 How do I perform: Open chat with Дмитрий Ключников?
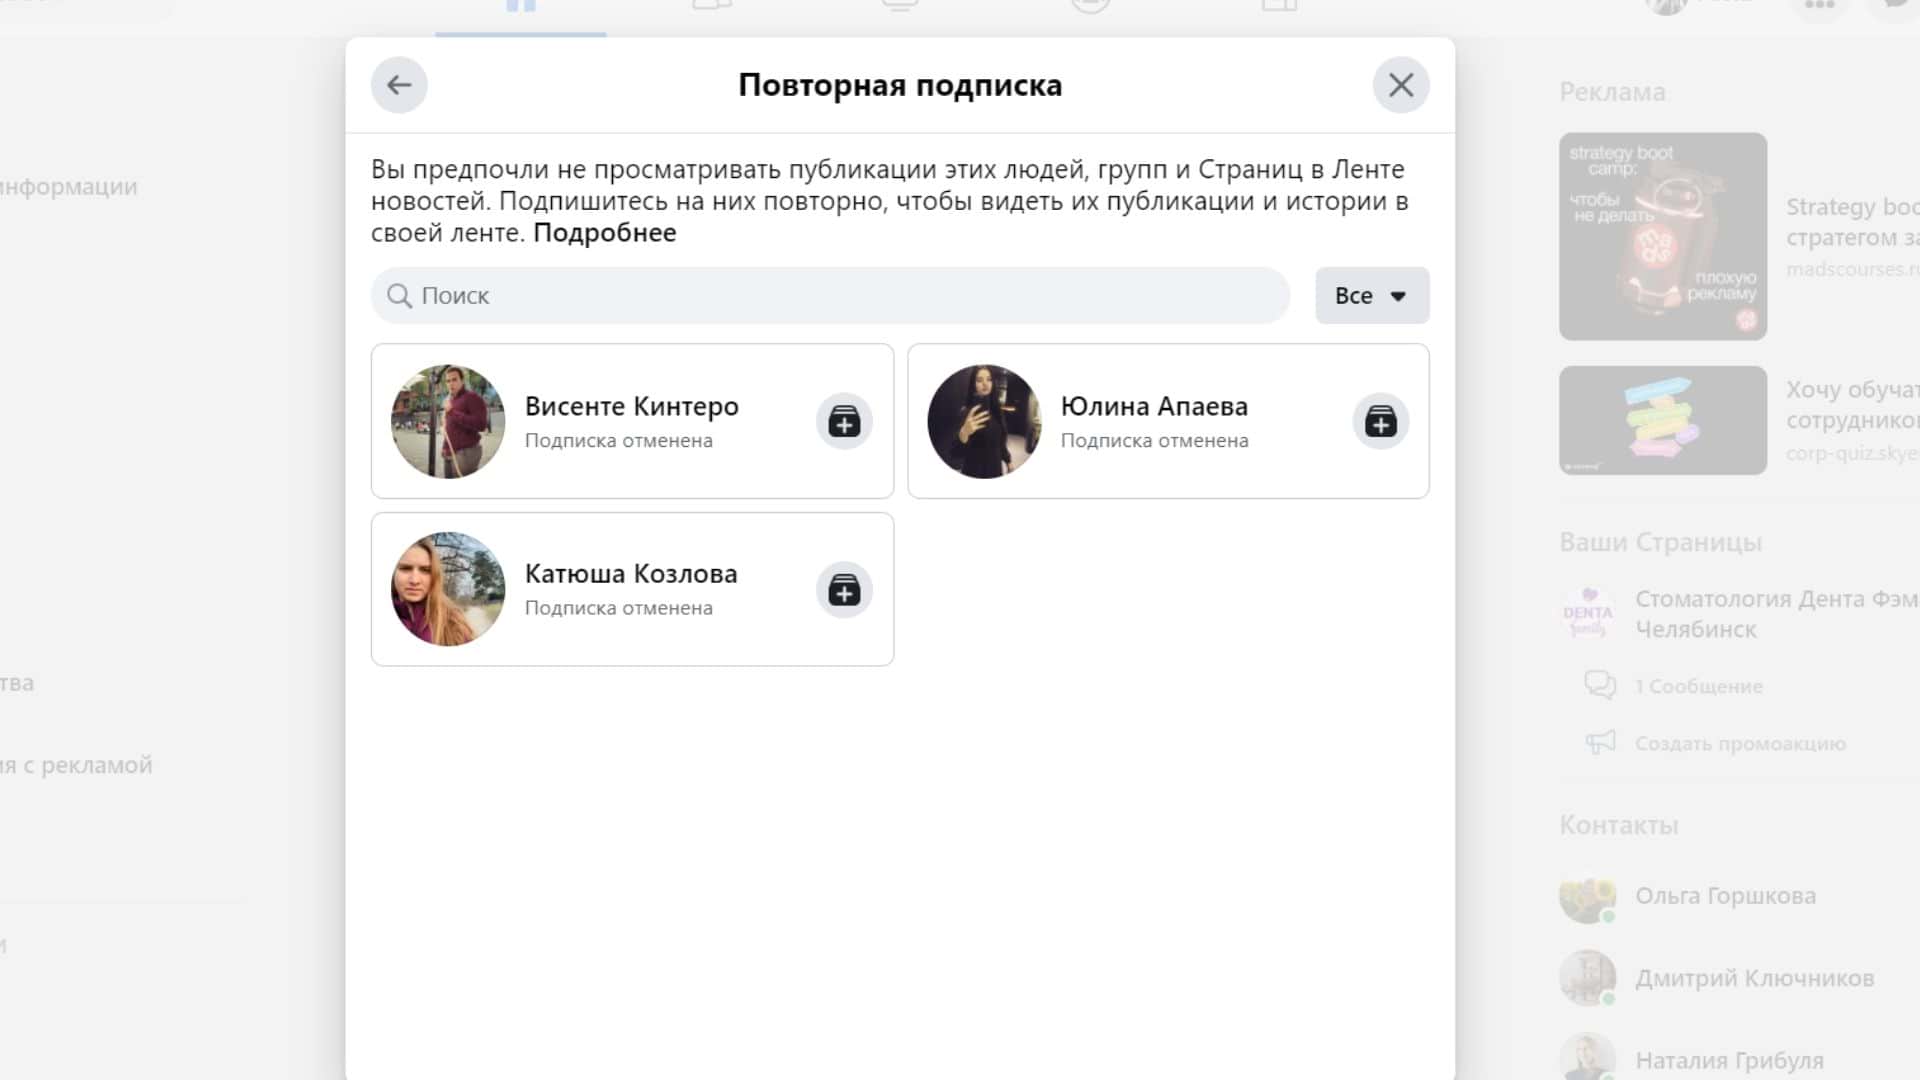pos(1753,978)
